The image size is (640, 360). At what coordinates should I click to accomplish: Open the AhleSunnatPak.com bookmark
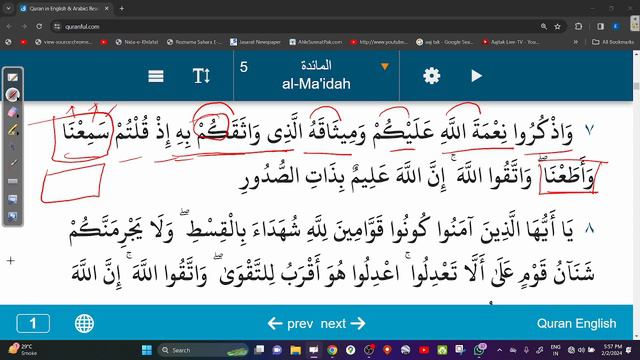(x=316, y=42)
